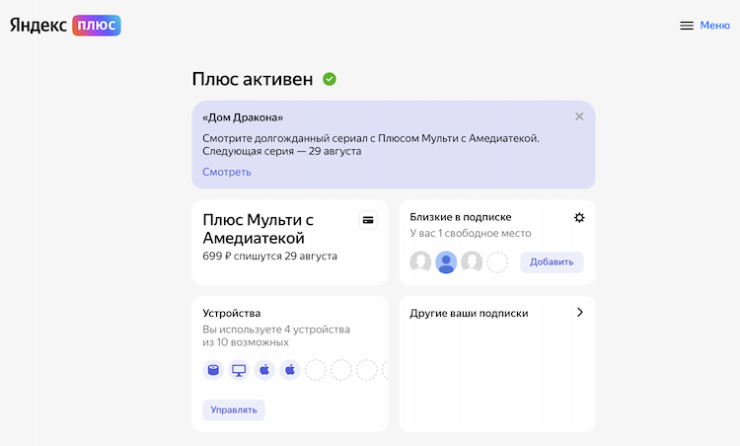Select the desktop monitor device icon
This screenshot has width=740, height=446.
point(239,370)
